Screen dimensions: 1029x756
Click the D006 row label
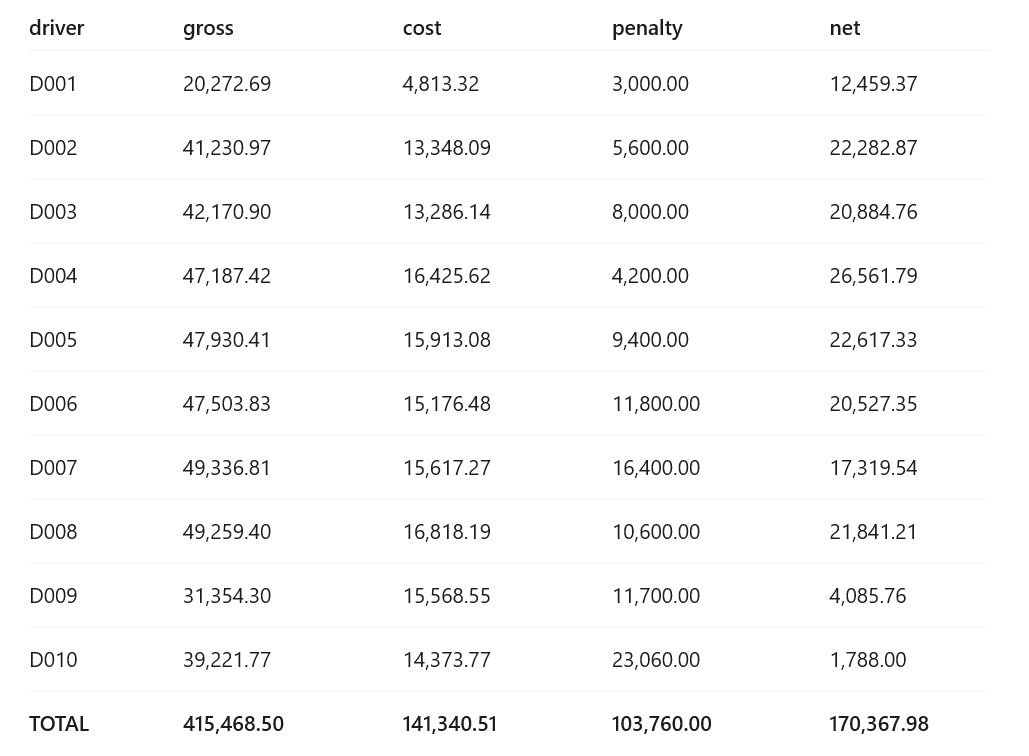pyautogui.click(x=53, y=404)
